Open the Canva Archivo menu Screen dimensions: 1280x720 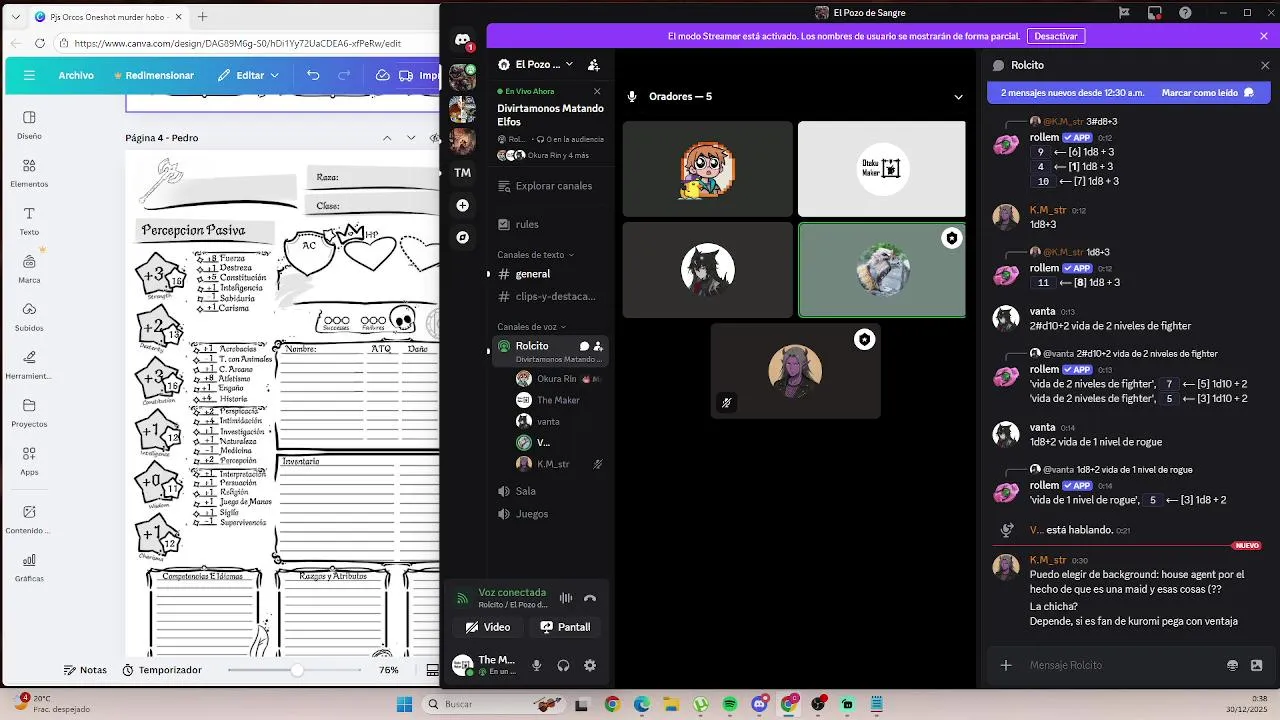tap(76, 75)
